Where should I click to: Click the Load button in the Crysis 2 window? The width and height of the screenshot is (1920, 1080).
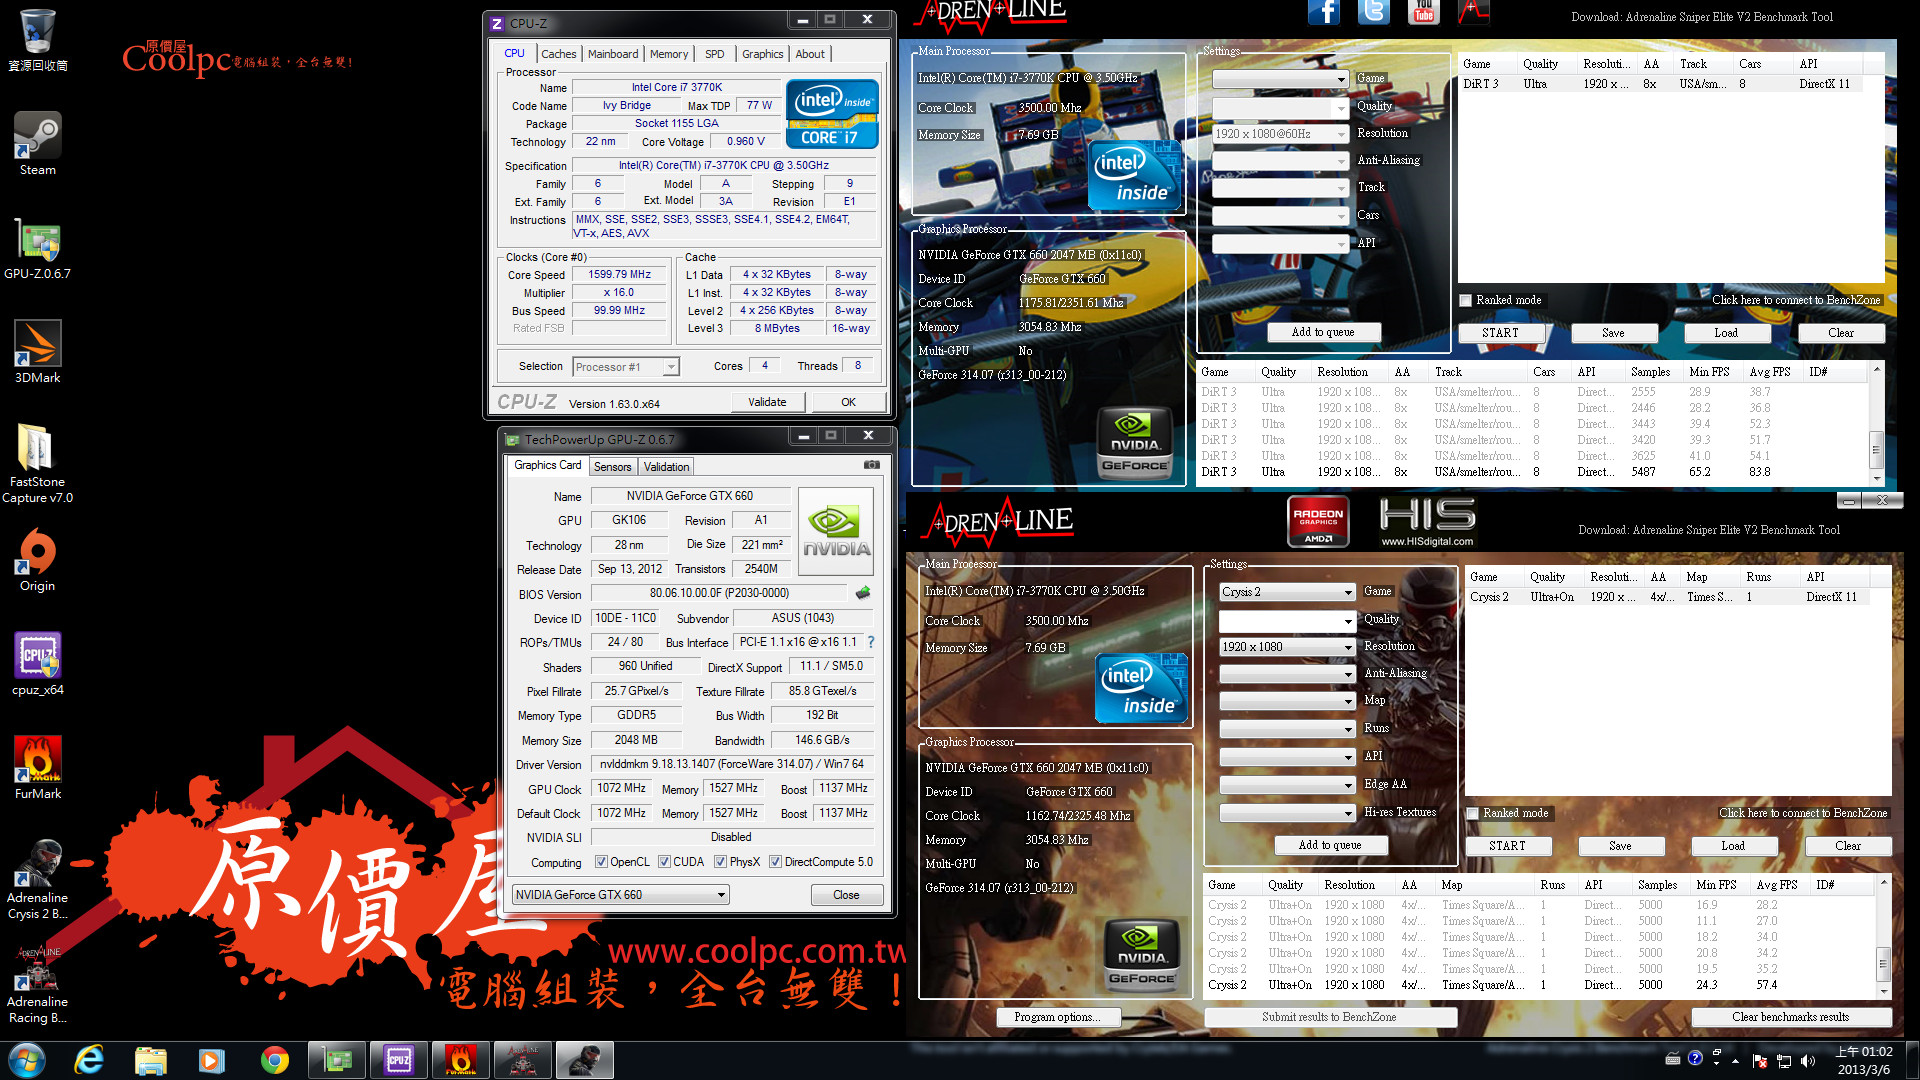pyautogui.click(x=1733, y=846)
